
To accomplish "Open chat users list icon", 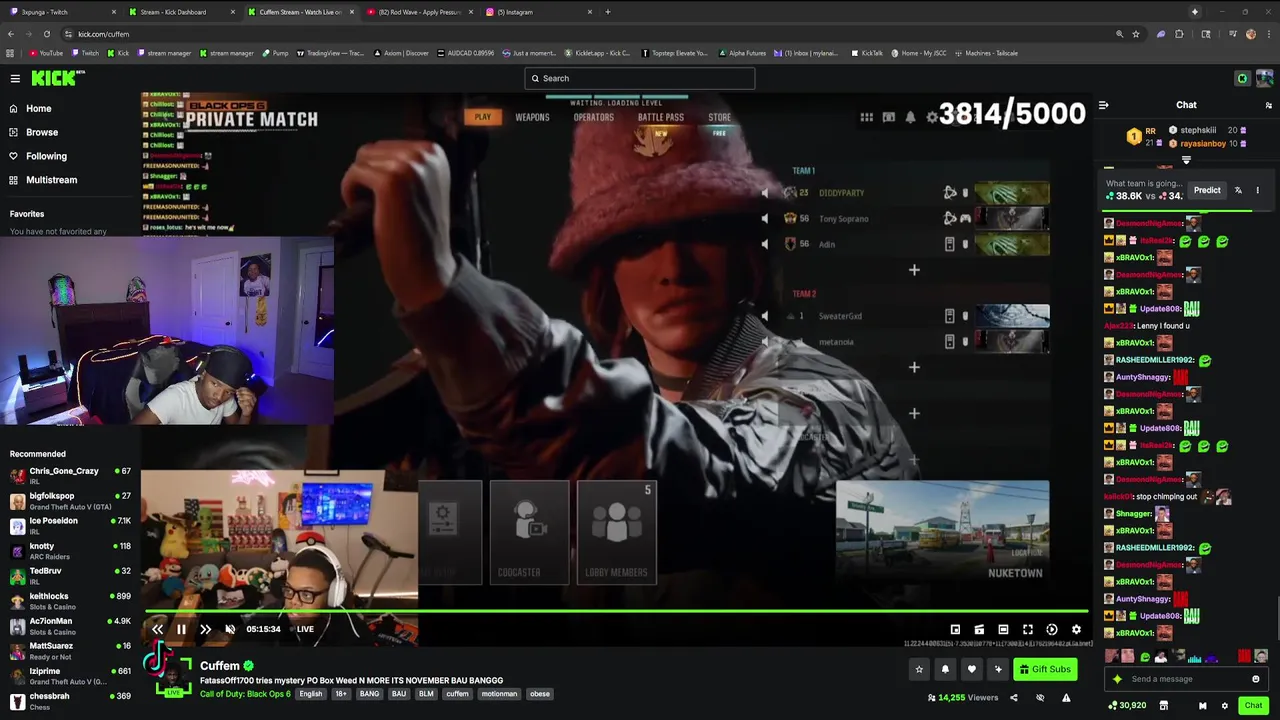I will pos(1268,105).
